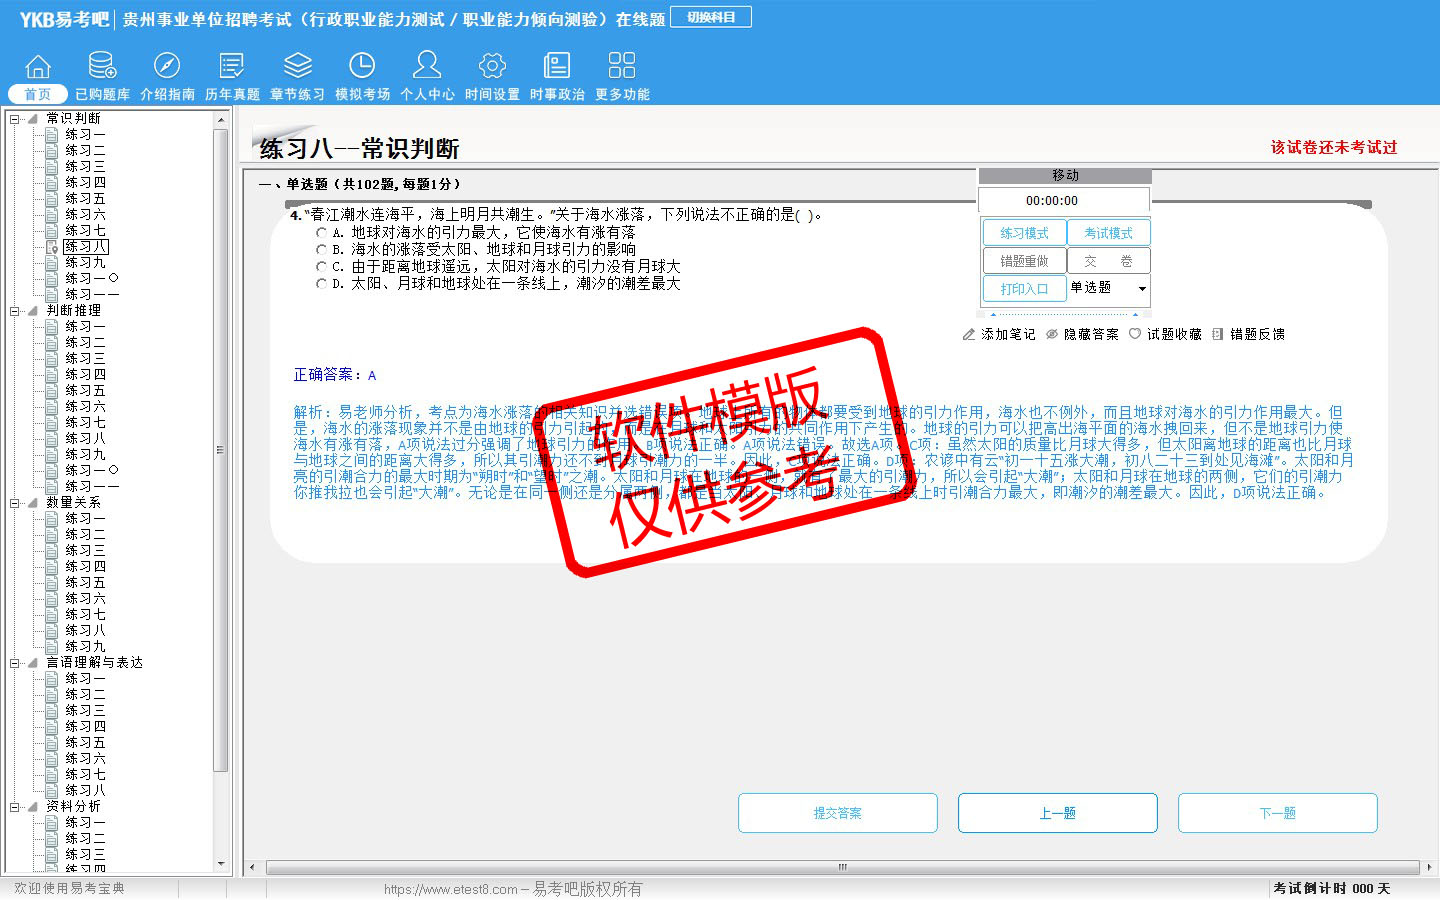Click the 下一题 next question button
This screenshot has height=900, width=1440.
tap(1277, 813)
